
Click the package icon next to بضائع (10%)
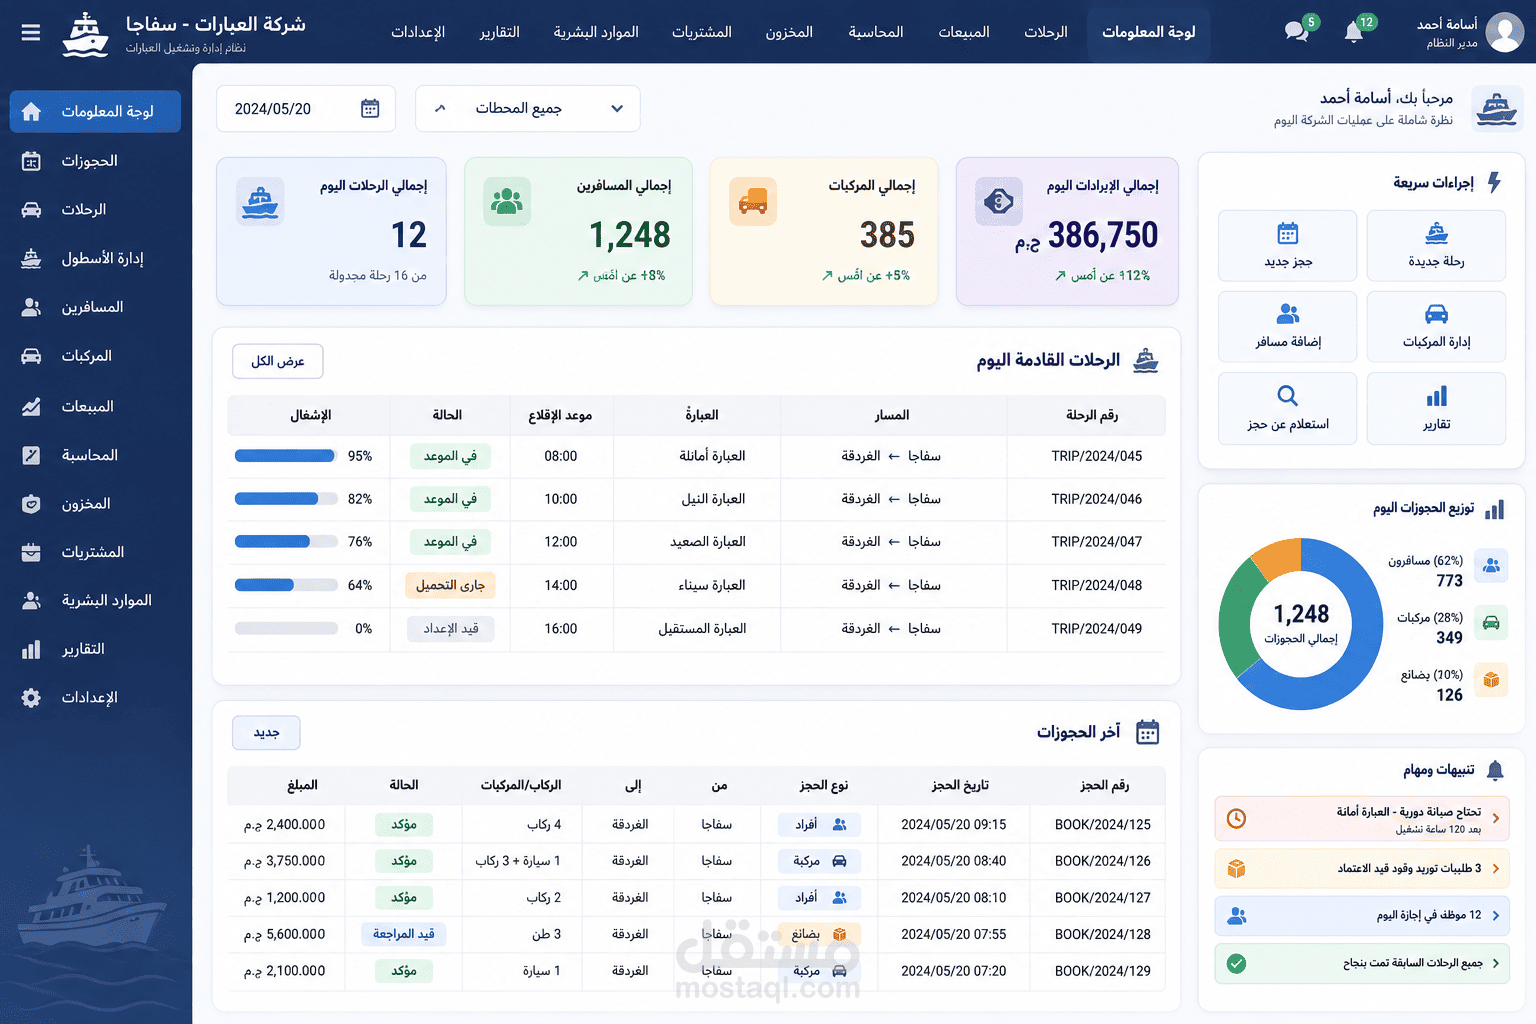pyautogui.click(x=1491, y=680)
